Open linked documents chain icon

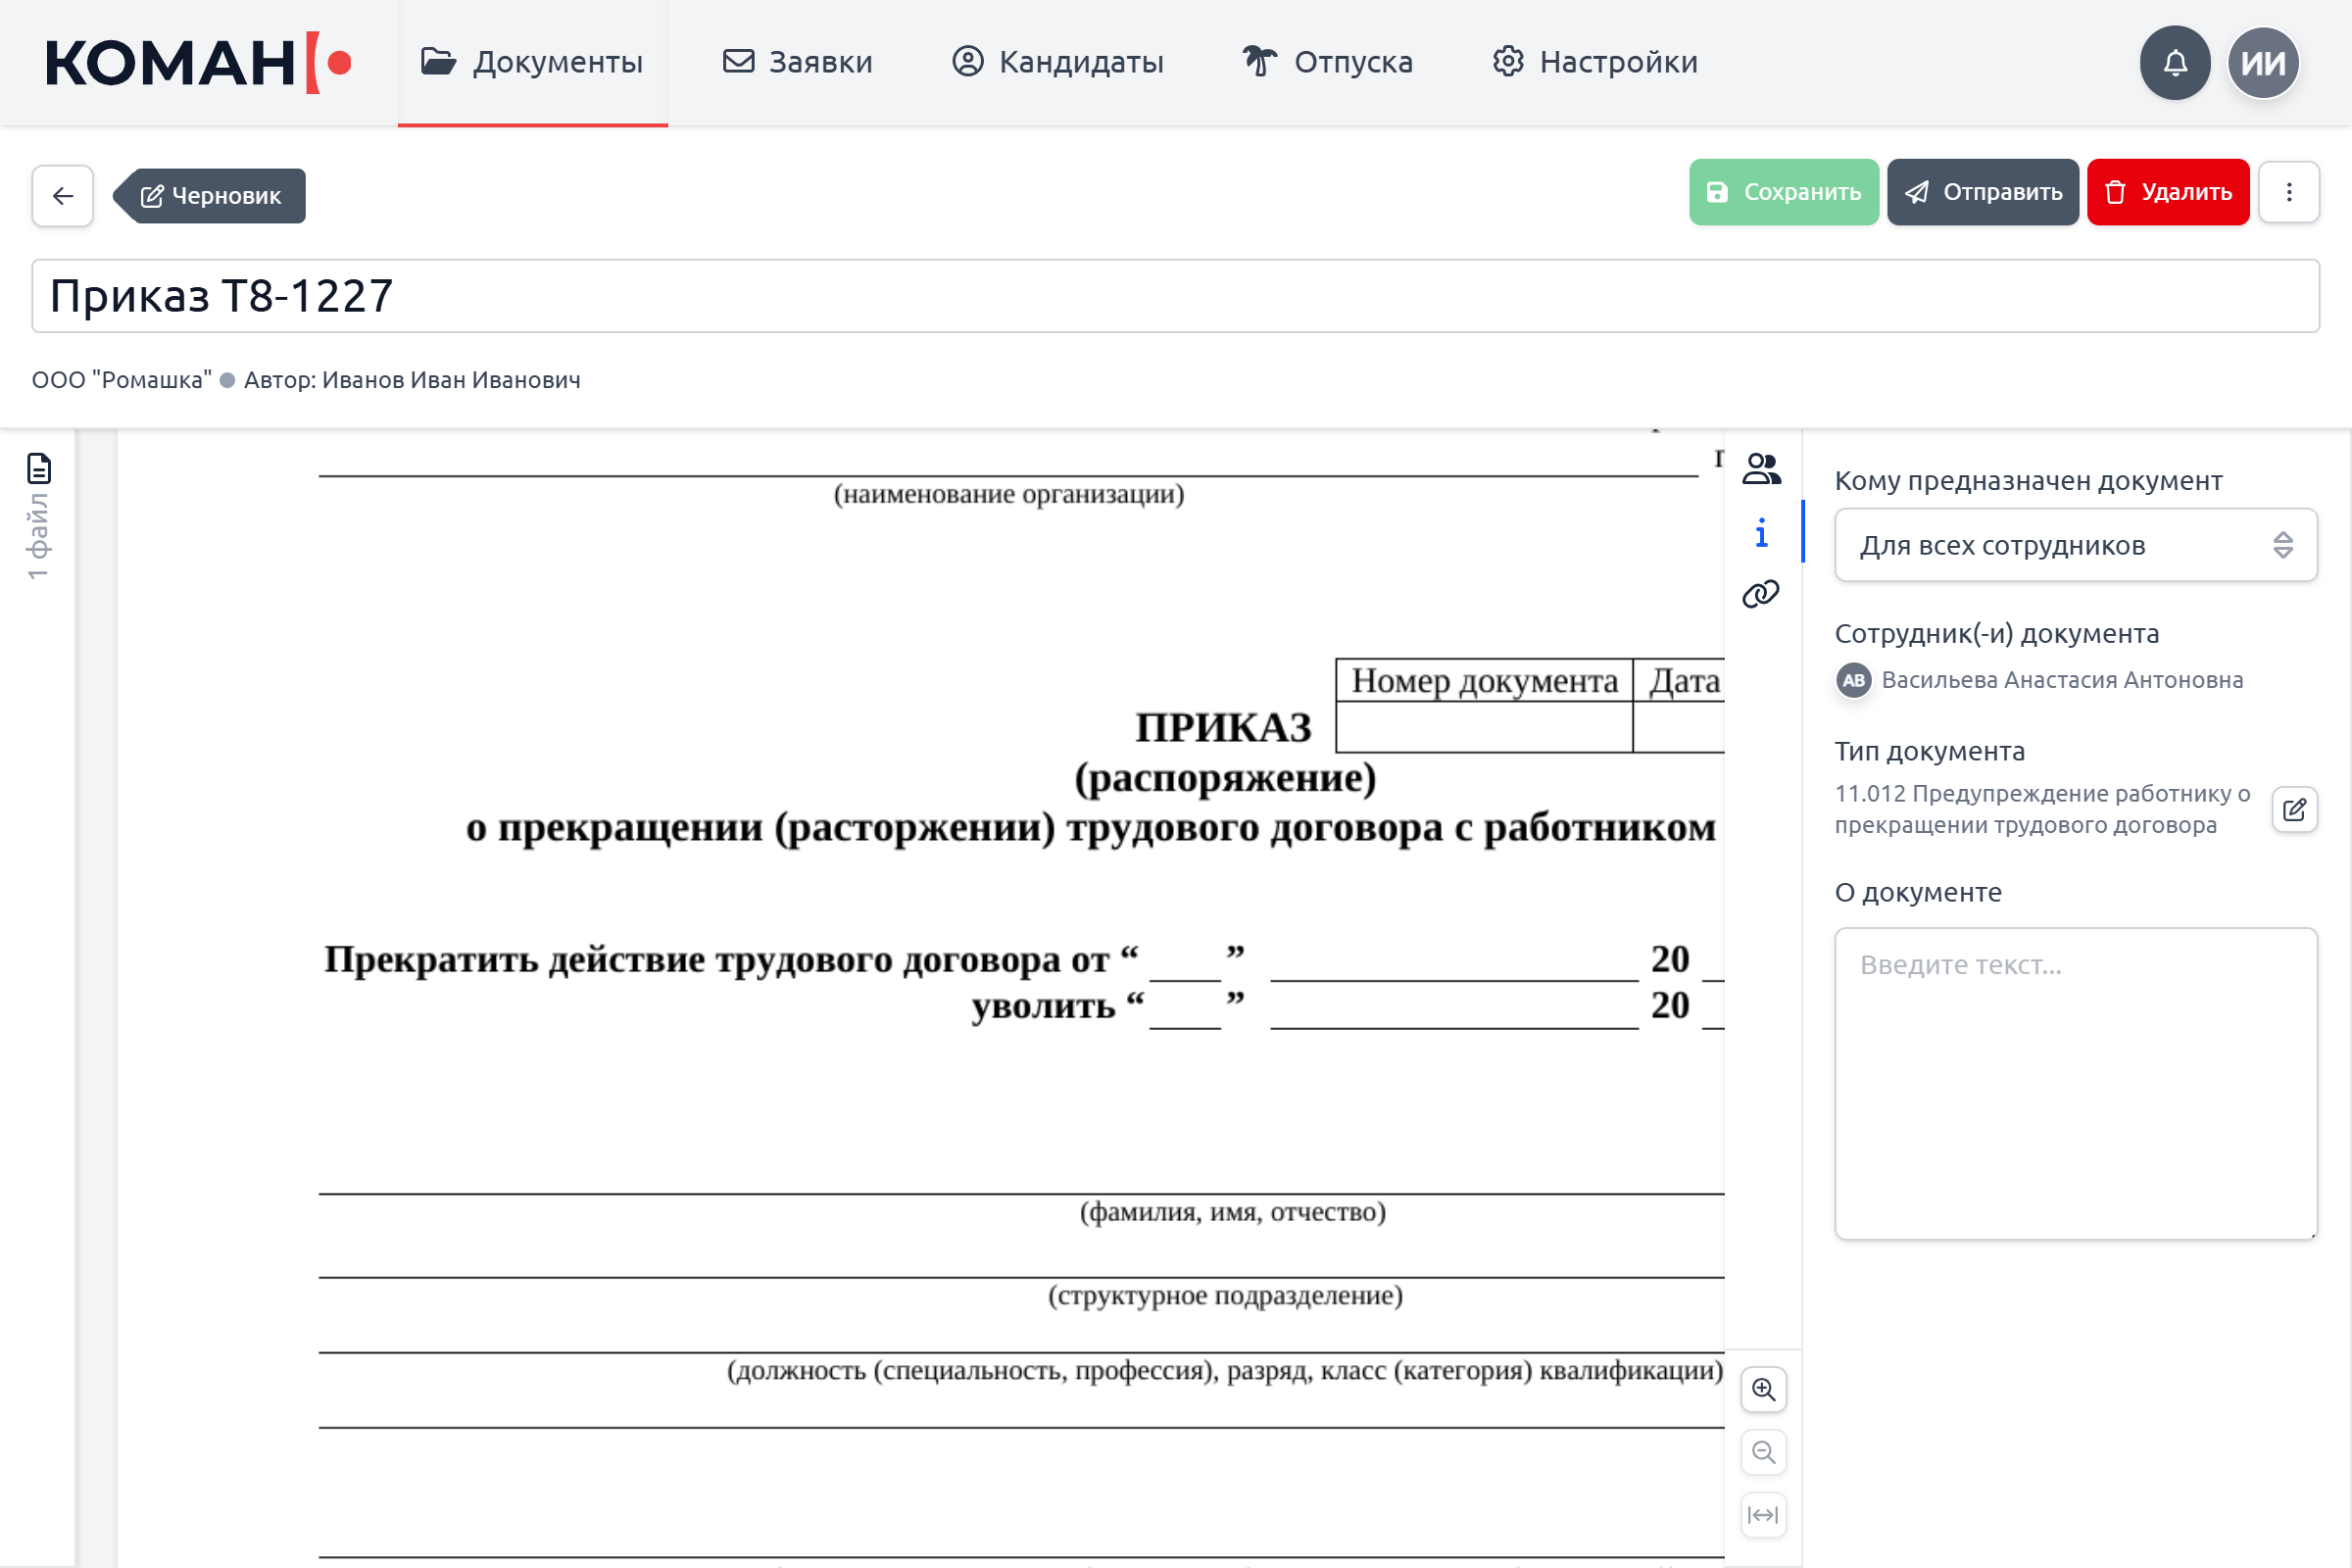(1761, 594)
